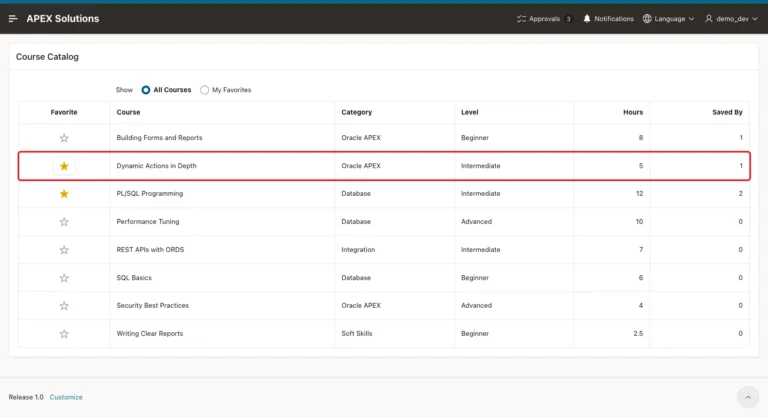Click the Language globe icon
Image resolution: width=768 pixels, height=417 pixels.
click(x=647, y=19)
